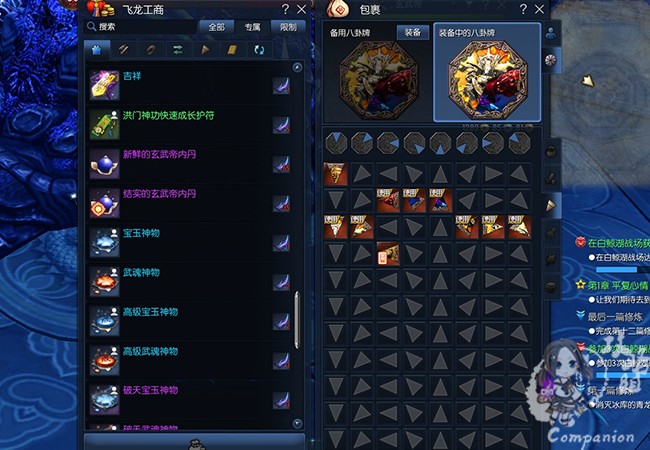The image size is (650, 450).
Task: Click the shop list scrollbar handle
Action: pos(297,320)
